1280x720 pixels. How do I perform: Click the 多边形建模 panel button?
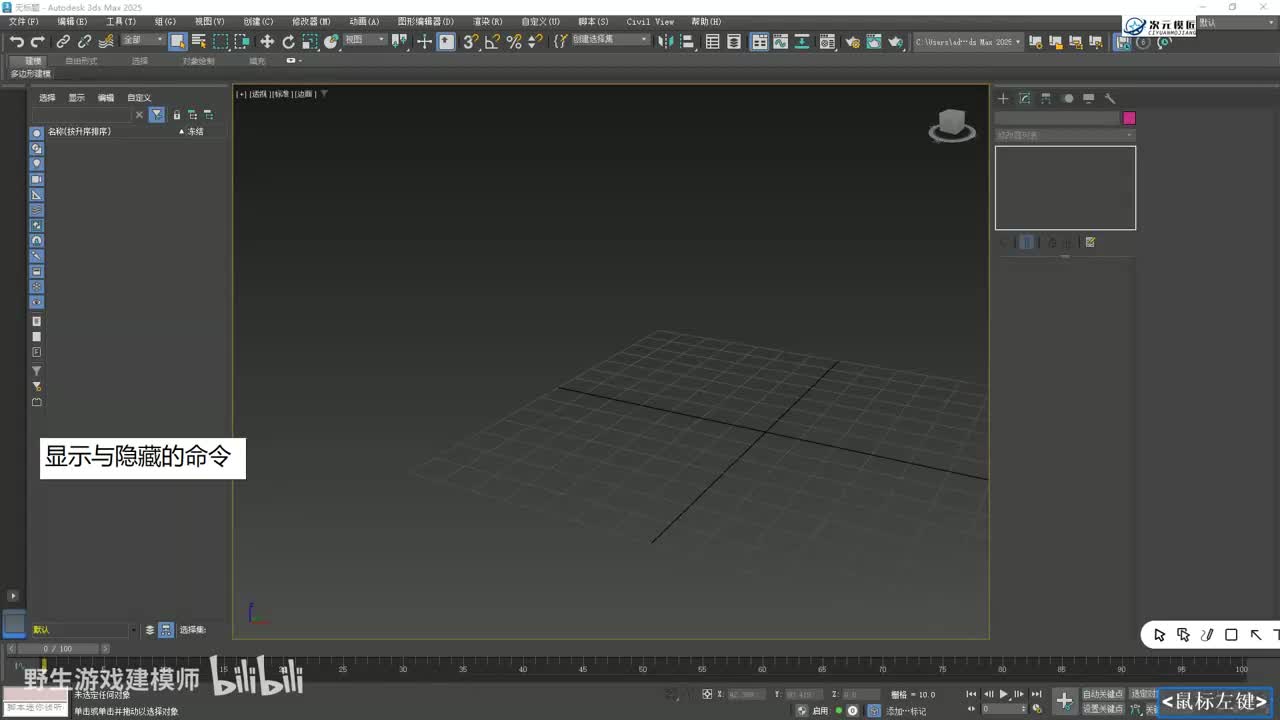click(30, 74)
